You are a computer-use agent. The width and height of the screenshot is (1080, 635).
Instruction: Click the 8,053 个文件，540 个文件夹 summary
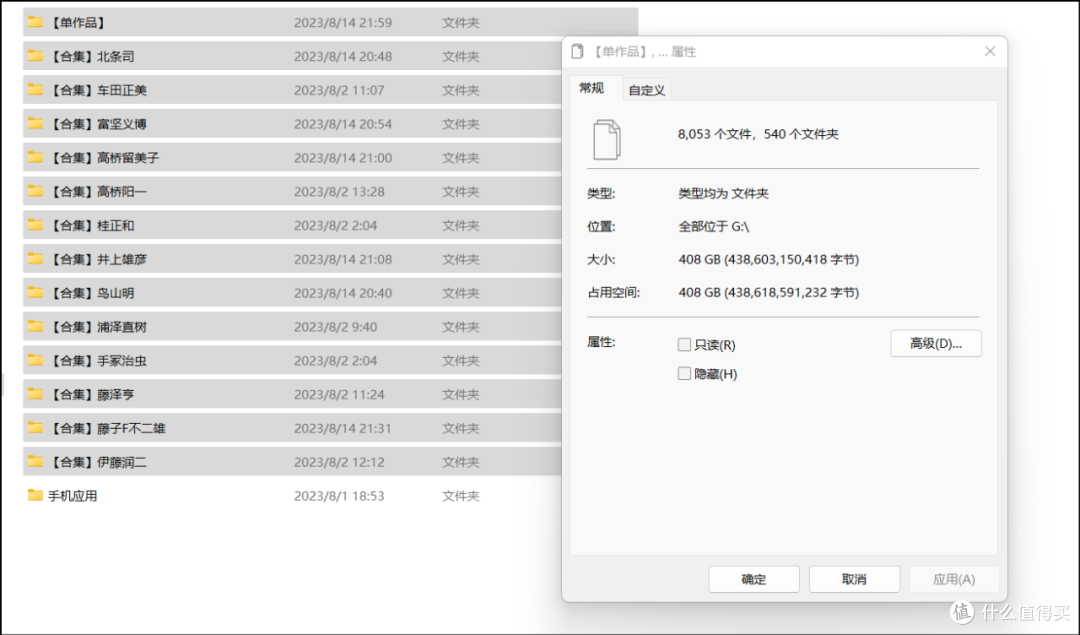coord(758,134)
